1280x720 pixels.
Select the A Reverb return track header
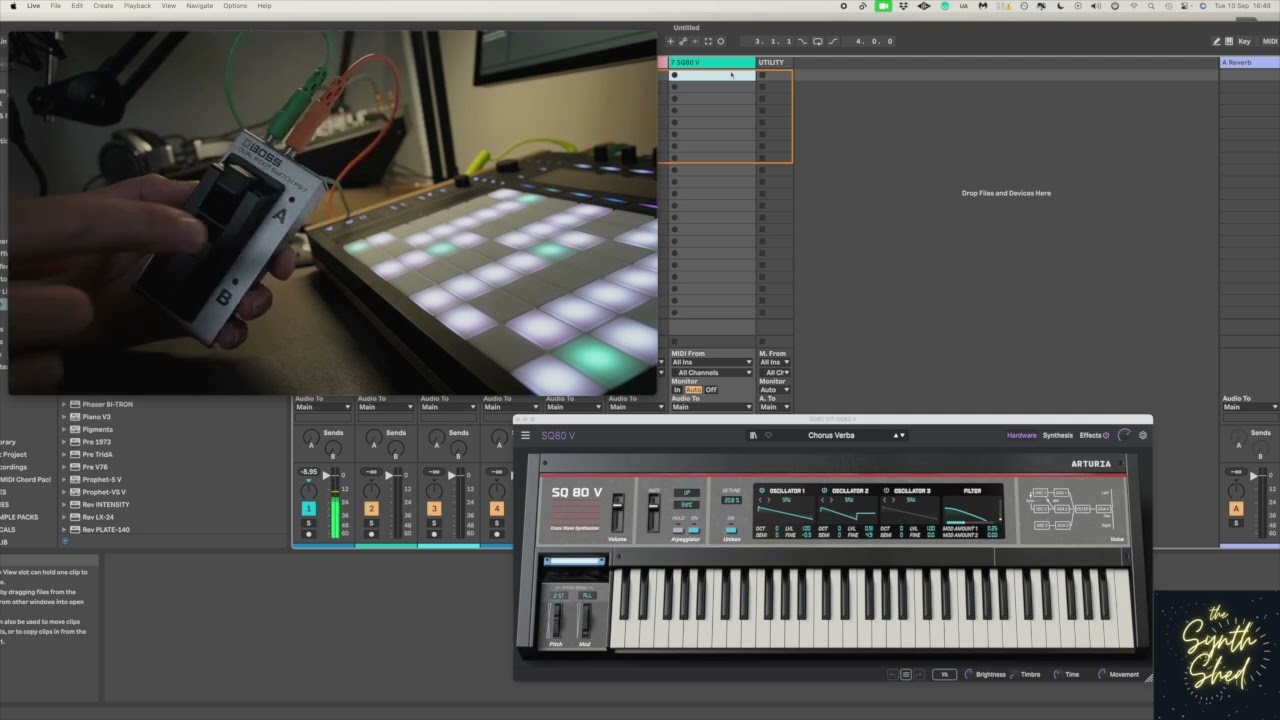(x=1250, y=62)
